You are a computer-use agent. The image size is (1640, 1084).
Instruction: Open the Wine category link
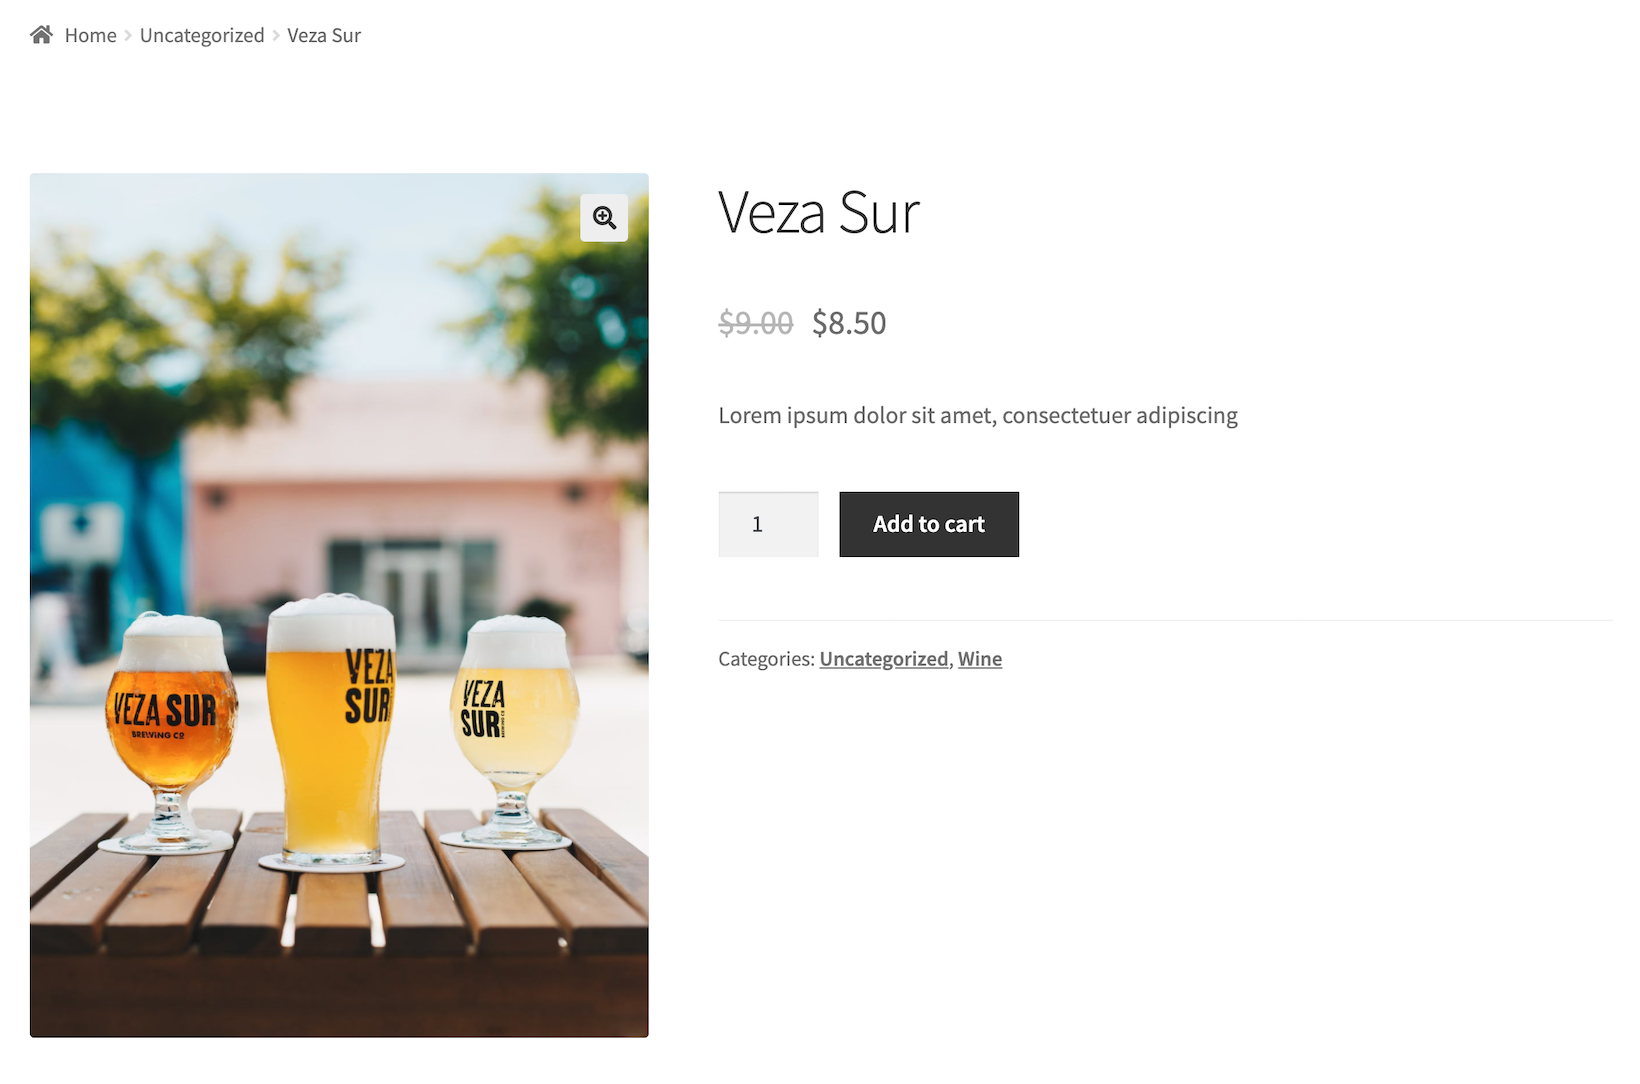click(x=980, y=659)
